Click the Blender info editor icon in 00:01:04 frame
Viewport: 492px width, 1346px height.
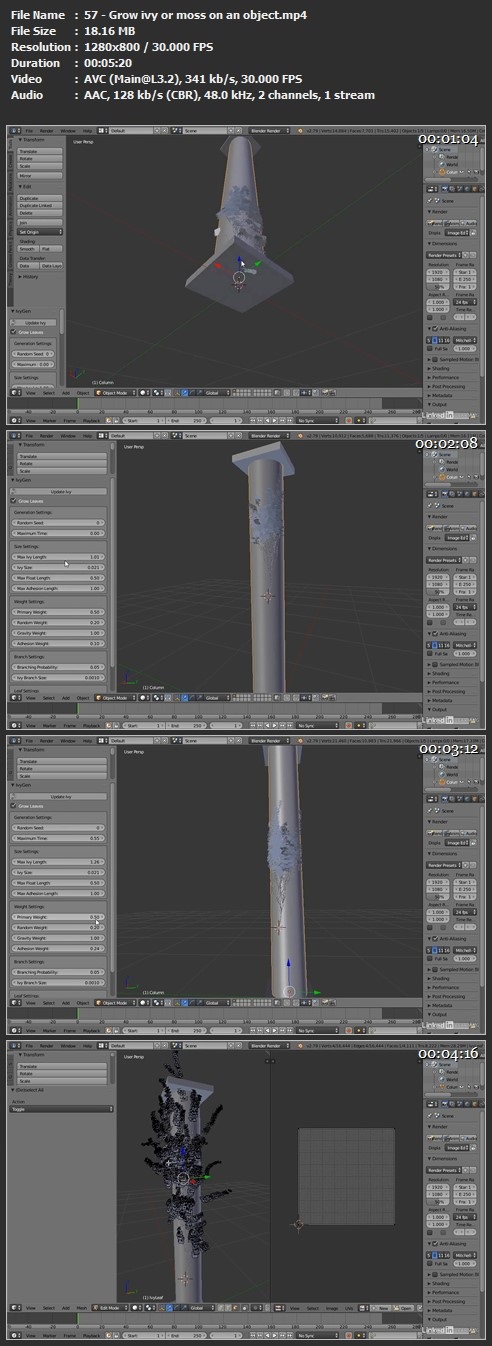click(x=15, y=130)
